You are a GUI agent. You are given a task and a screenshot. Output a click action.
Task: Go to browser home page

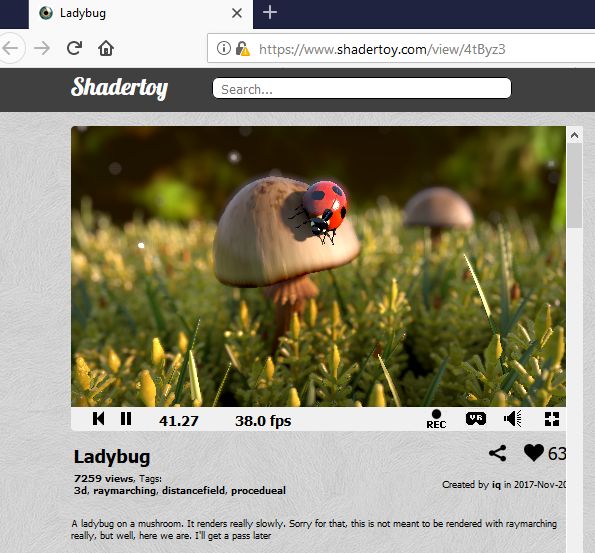tap(106, 48)
